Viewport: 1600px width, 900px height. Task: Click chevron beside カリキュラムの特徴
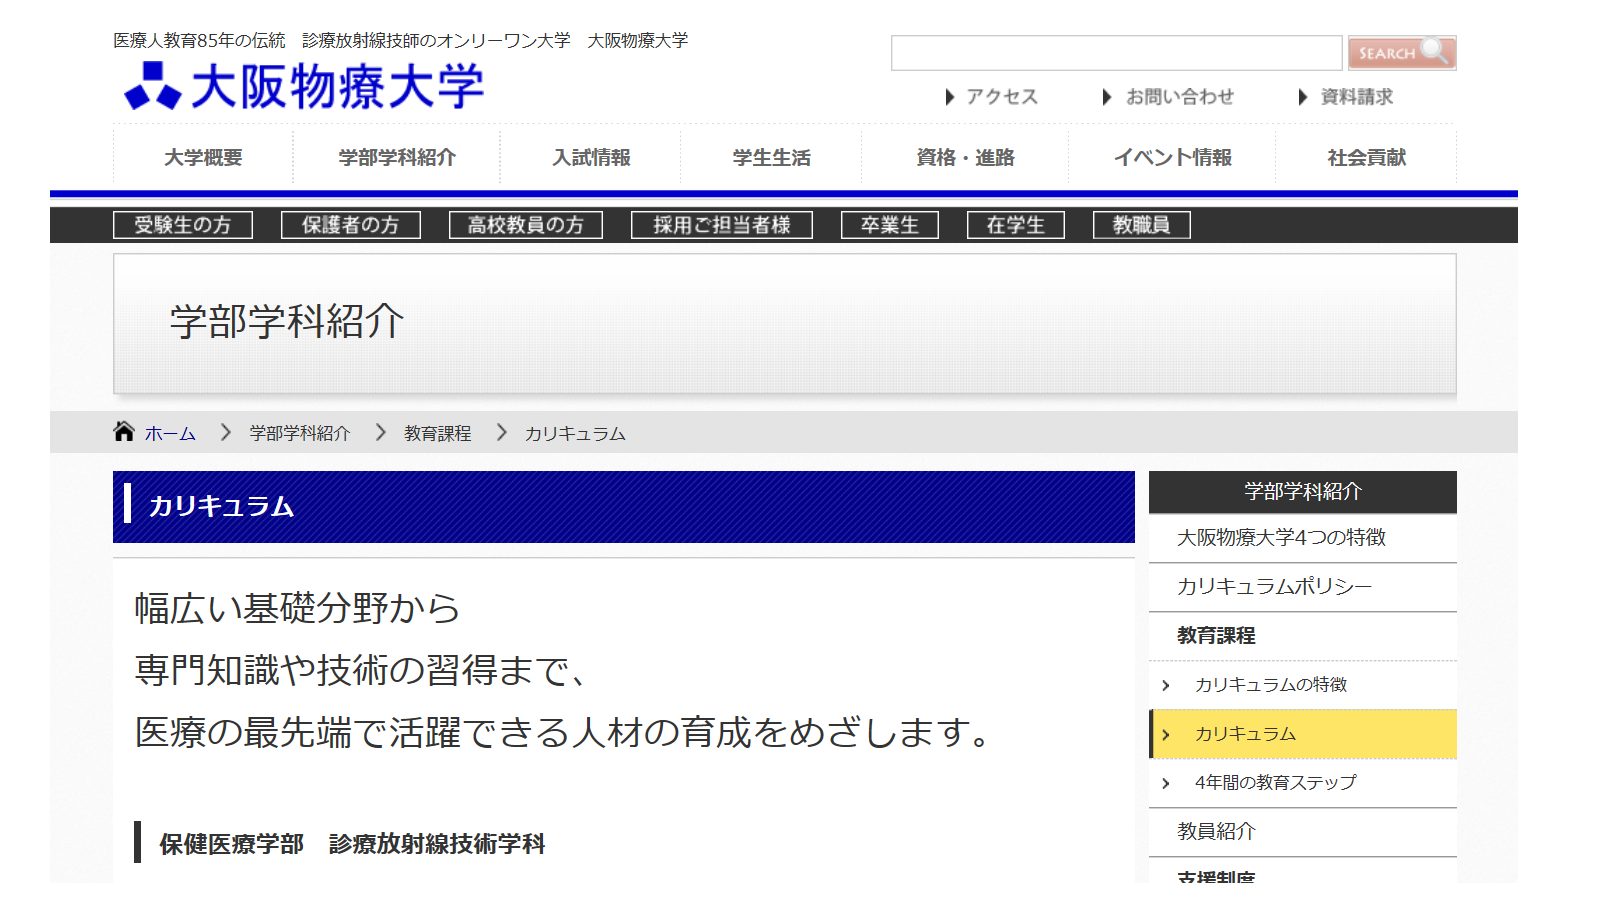click(x=1166, y=685)
